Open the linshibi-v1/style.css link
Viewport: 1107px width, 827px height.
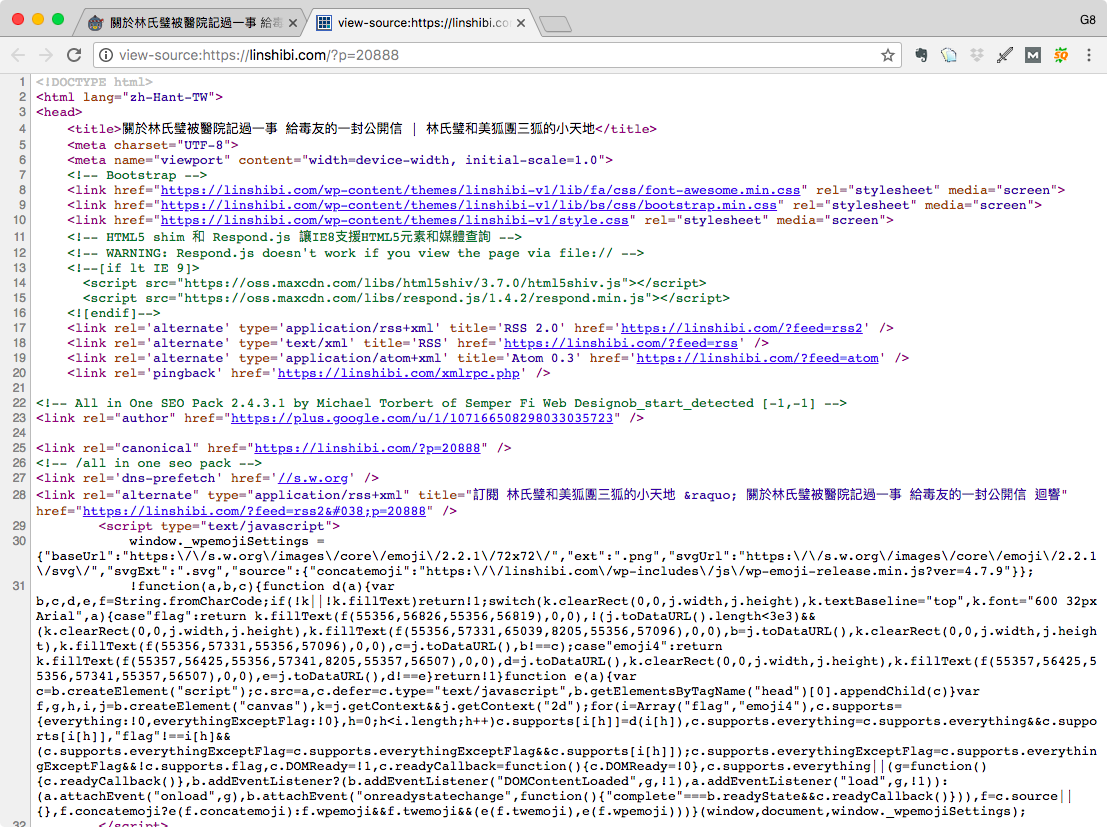click(x=395, y=220)
